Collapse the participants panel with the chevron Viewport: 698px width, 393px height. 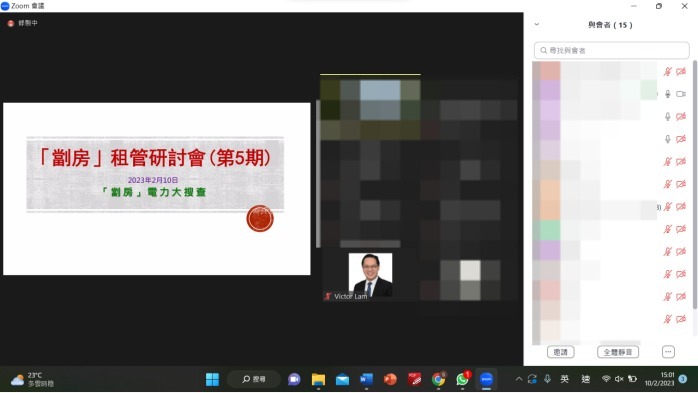pyautogui.click(x=537, y=24)
